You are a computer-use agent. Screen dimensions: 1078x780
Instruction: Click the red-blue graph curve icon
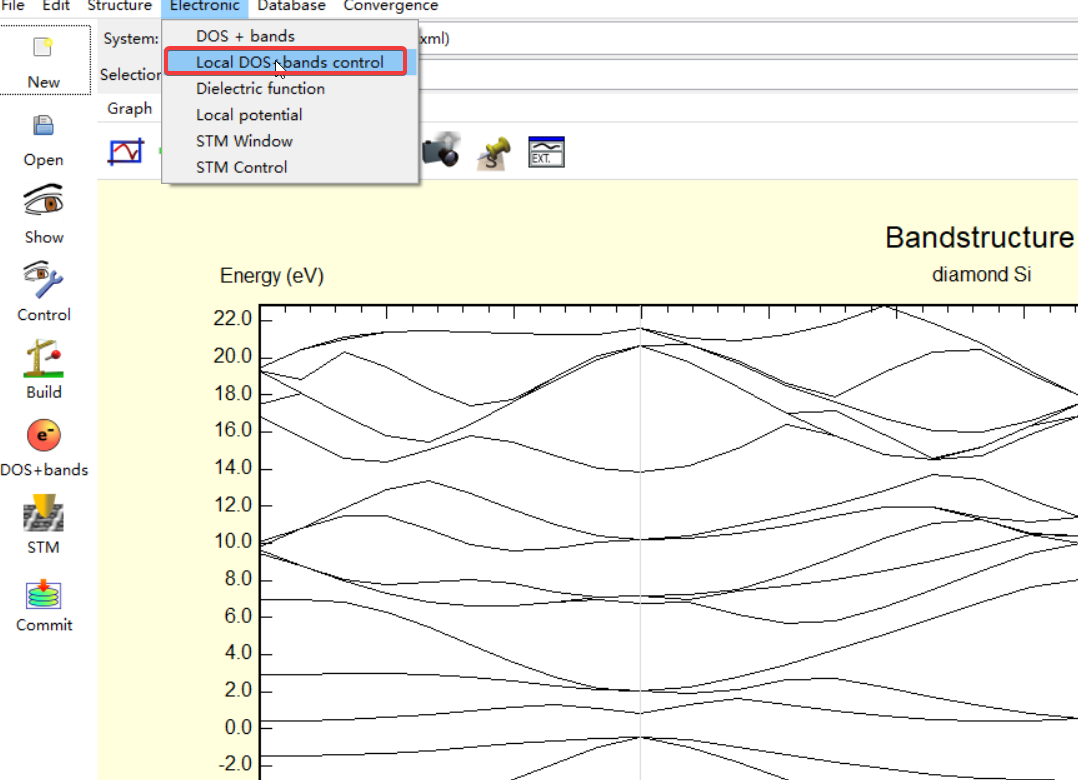click(x=126, y=151)
